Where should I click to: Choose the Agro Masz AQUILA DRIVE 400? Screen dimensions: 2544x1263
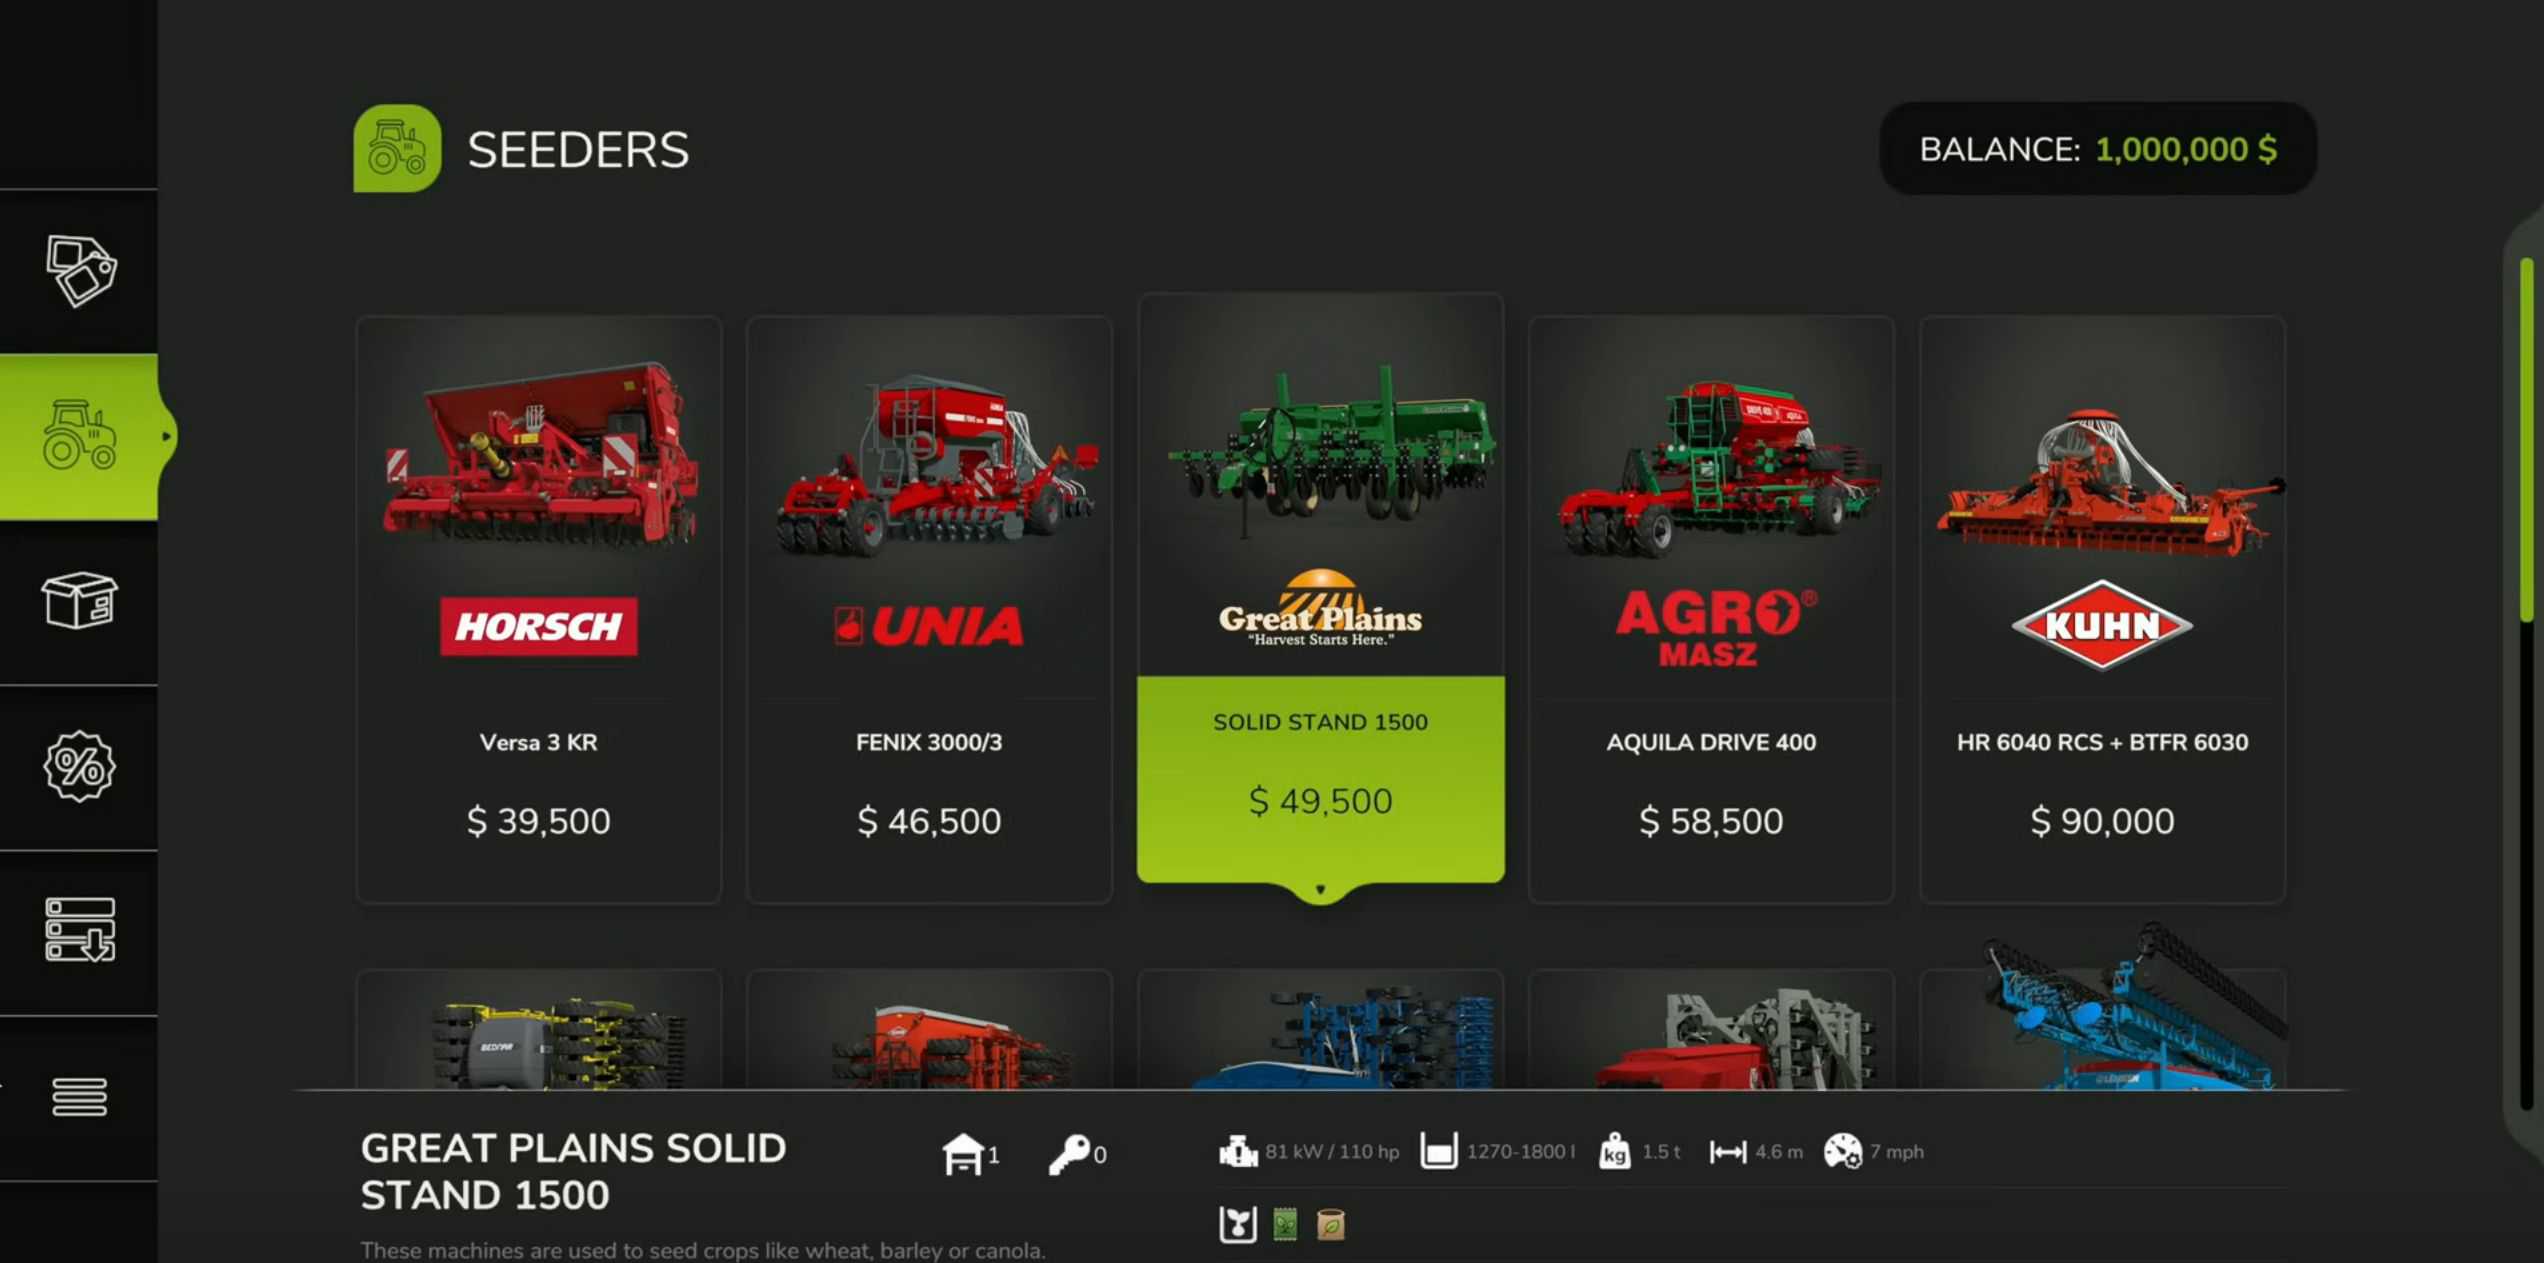point(1711,610)
